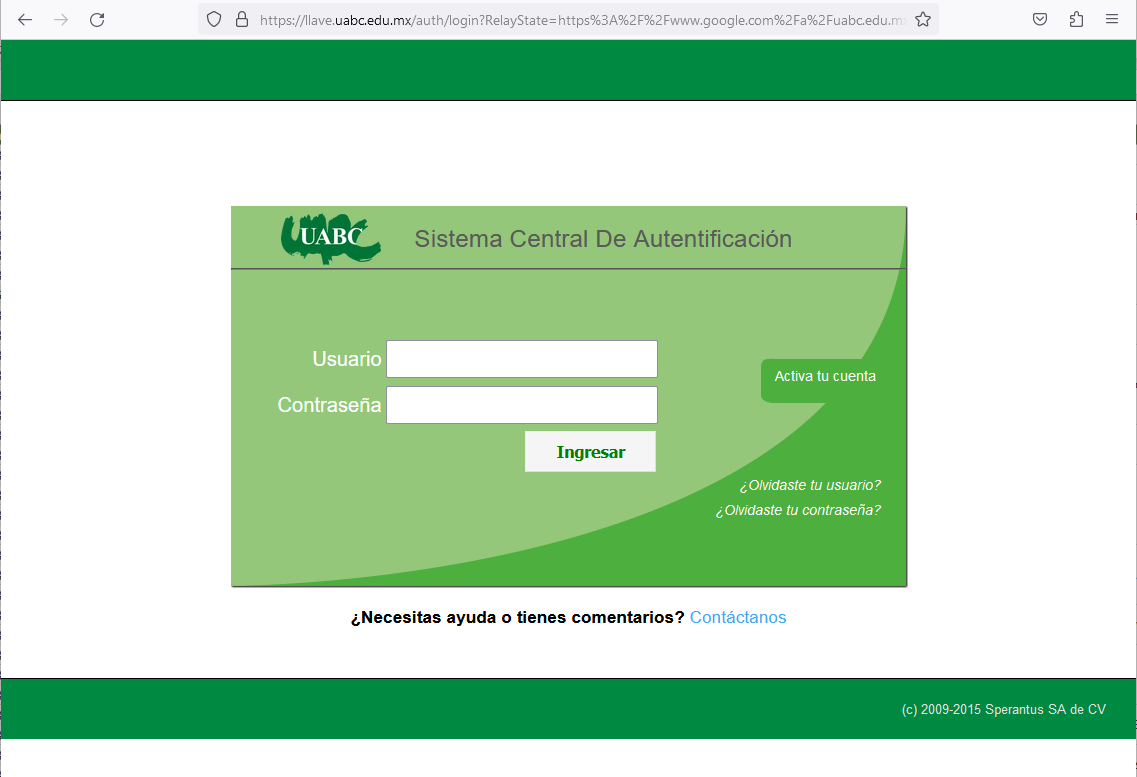The image size is (1137, 777).
Task: Click into the Contraseña password field
Action: point(521,405)
